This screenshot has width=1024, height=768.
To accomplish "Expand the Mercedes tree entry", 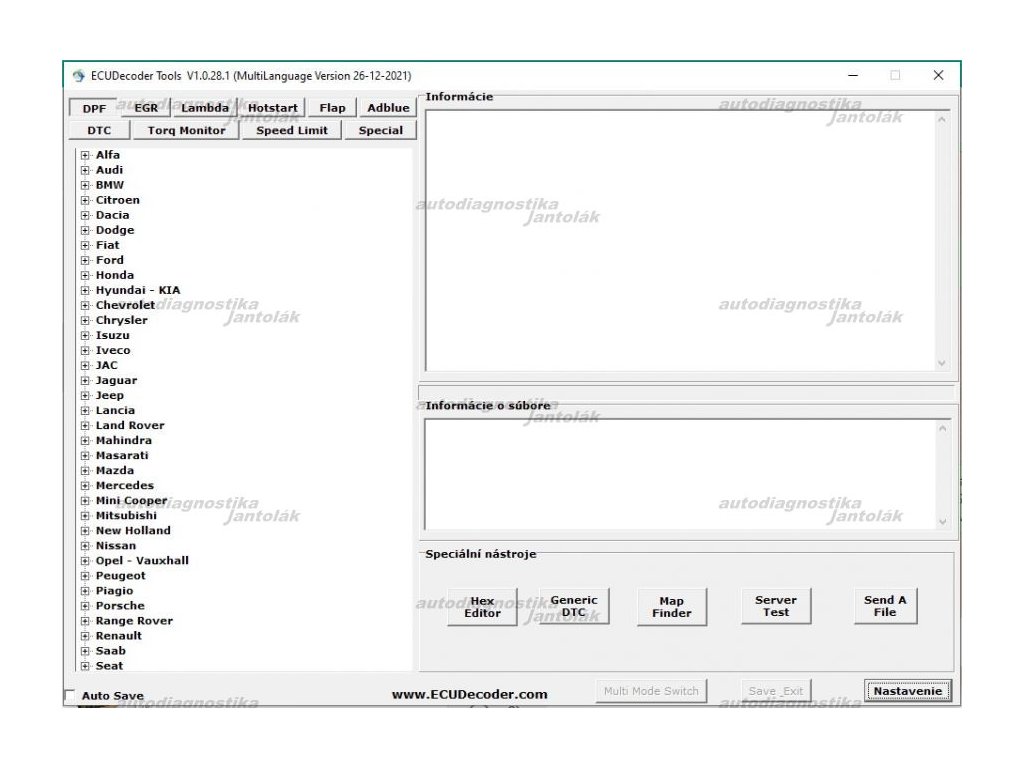I will [85, 486].
